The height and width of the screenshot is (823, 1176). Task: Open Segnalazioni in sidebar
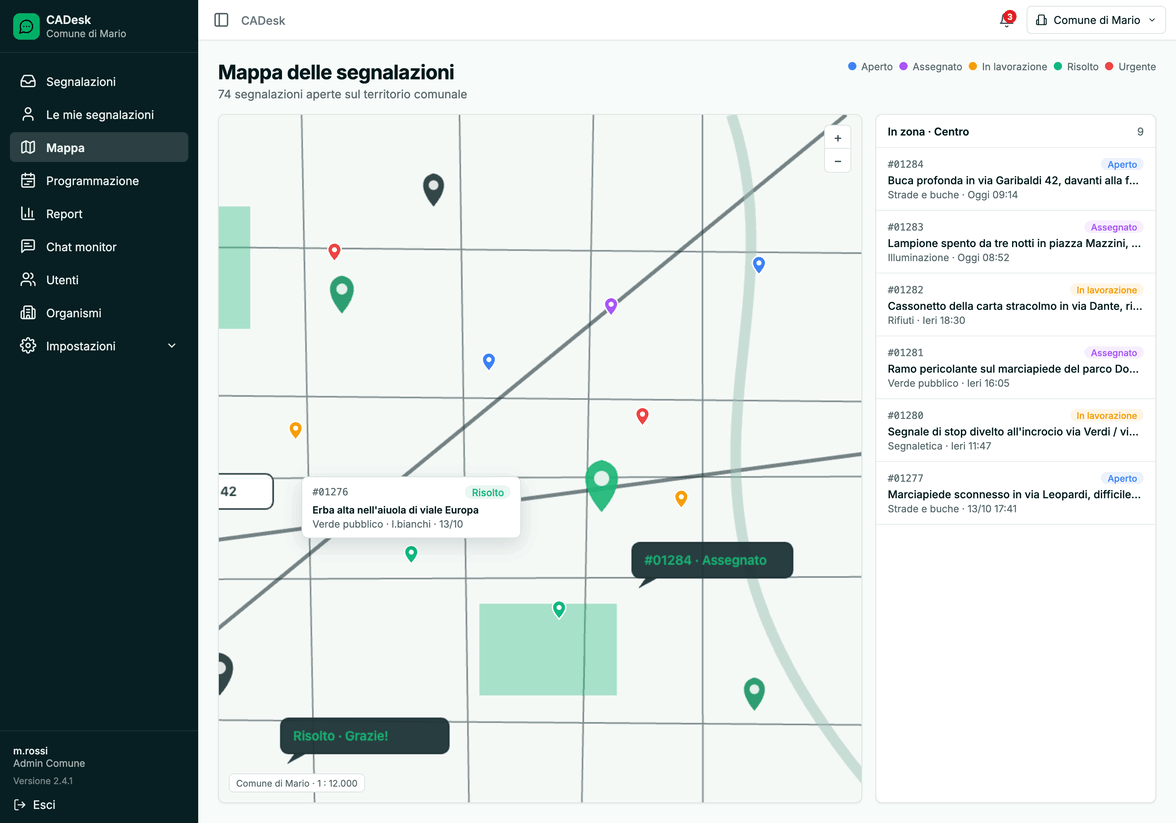tap(99, 82)
